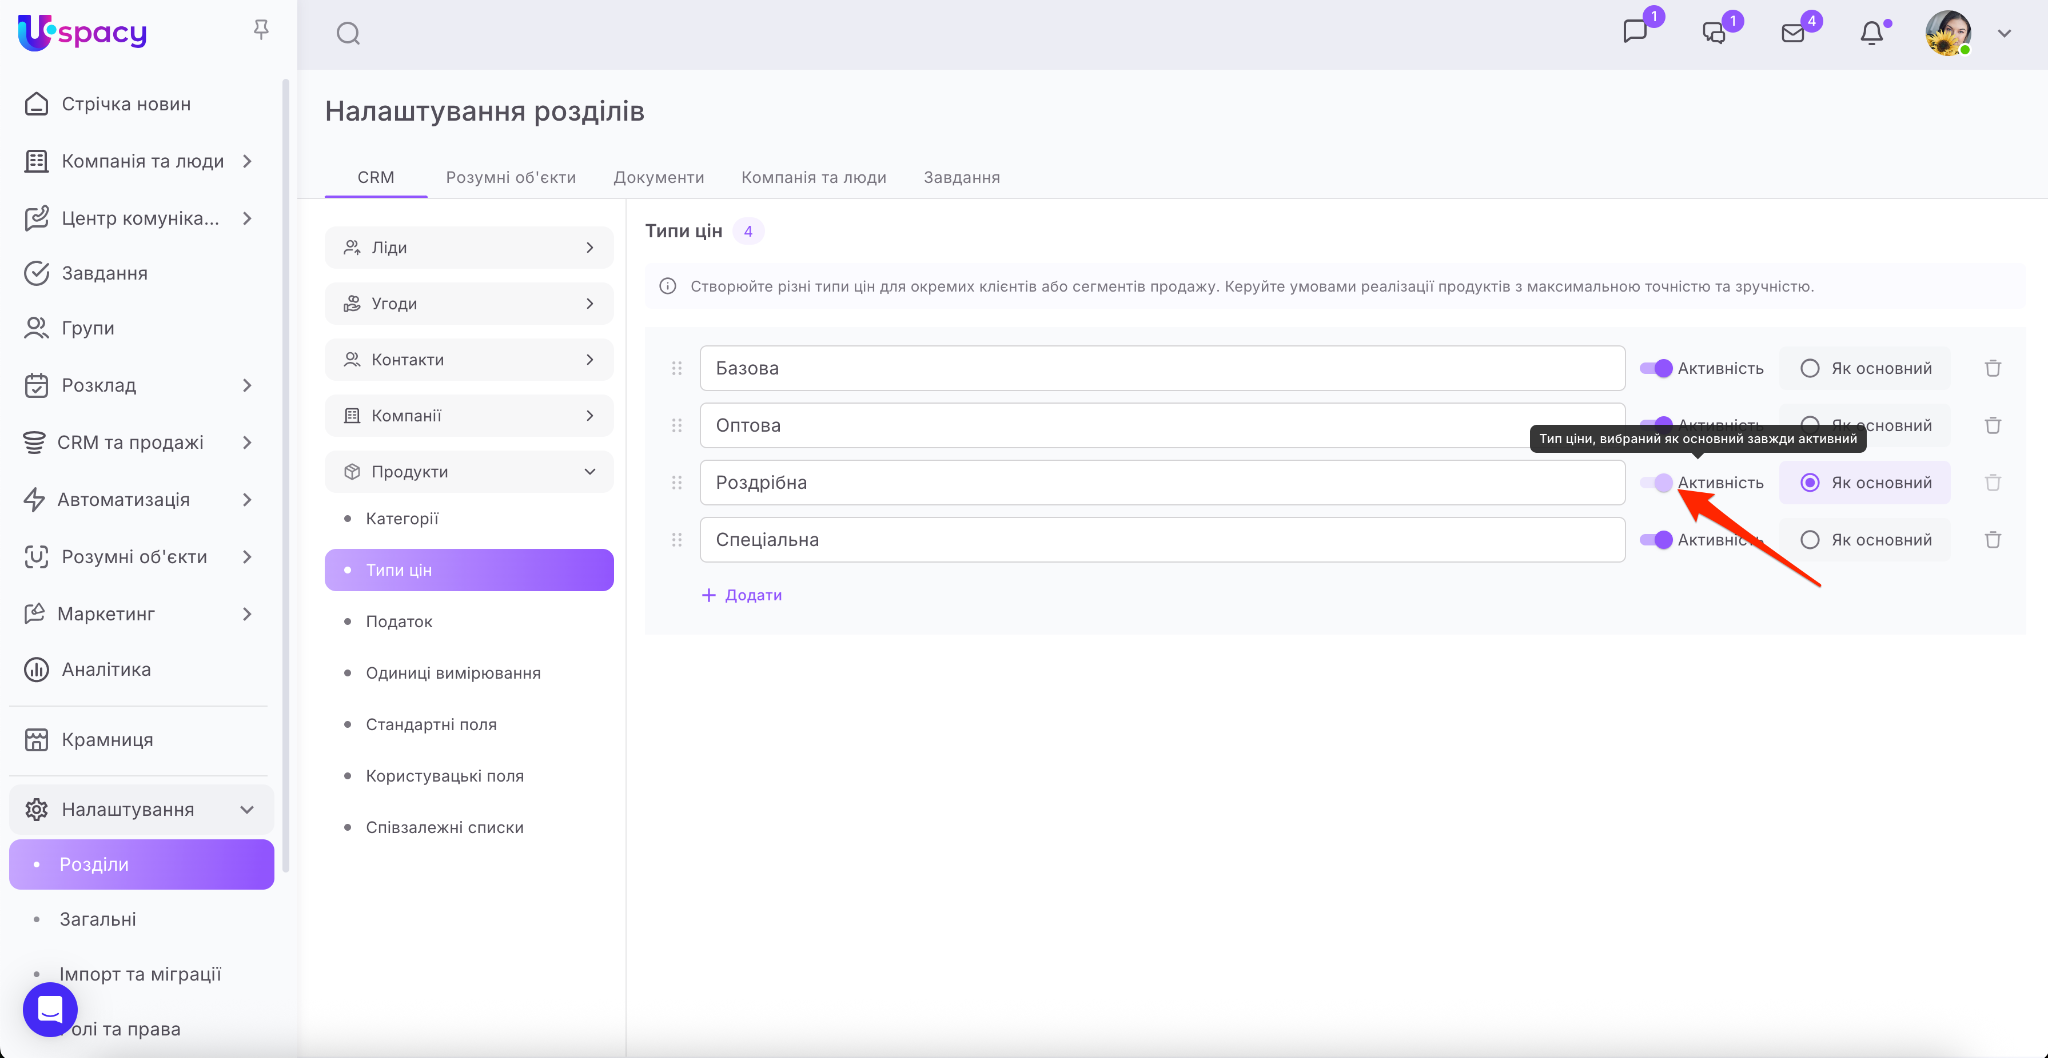Set Базова as the main price type

[1810, 369]
